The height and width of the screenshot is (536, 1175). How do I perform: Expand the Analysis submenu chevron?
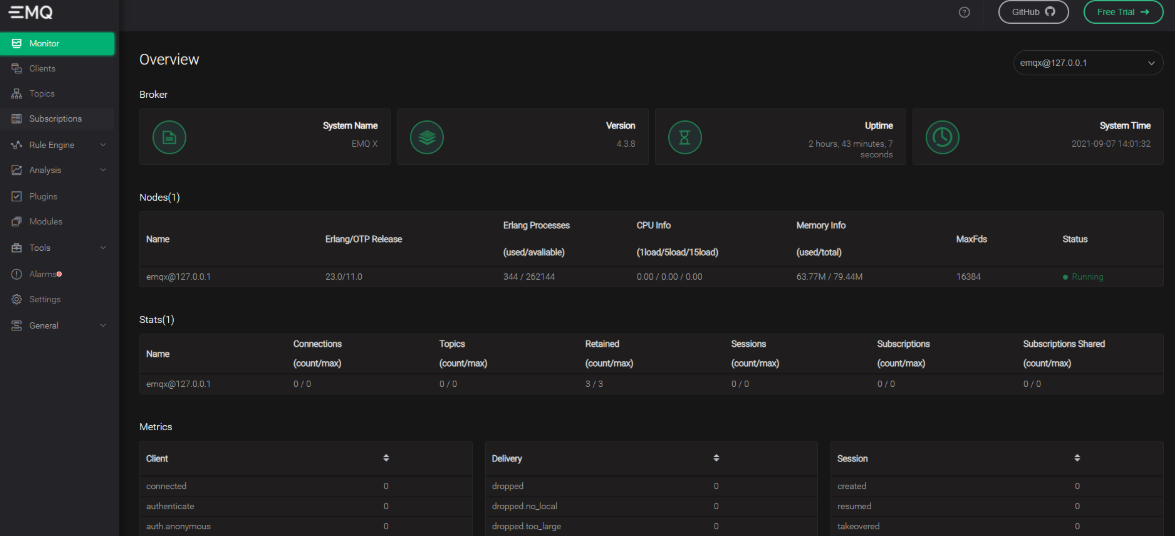(x=103, y=170)
